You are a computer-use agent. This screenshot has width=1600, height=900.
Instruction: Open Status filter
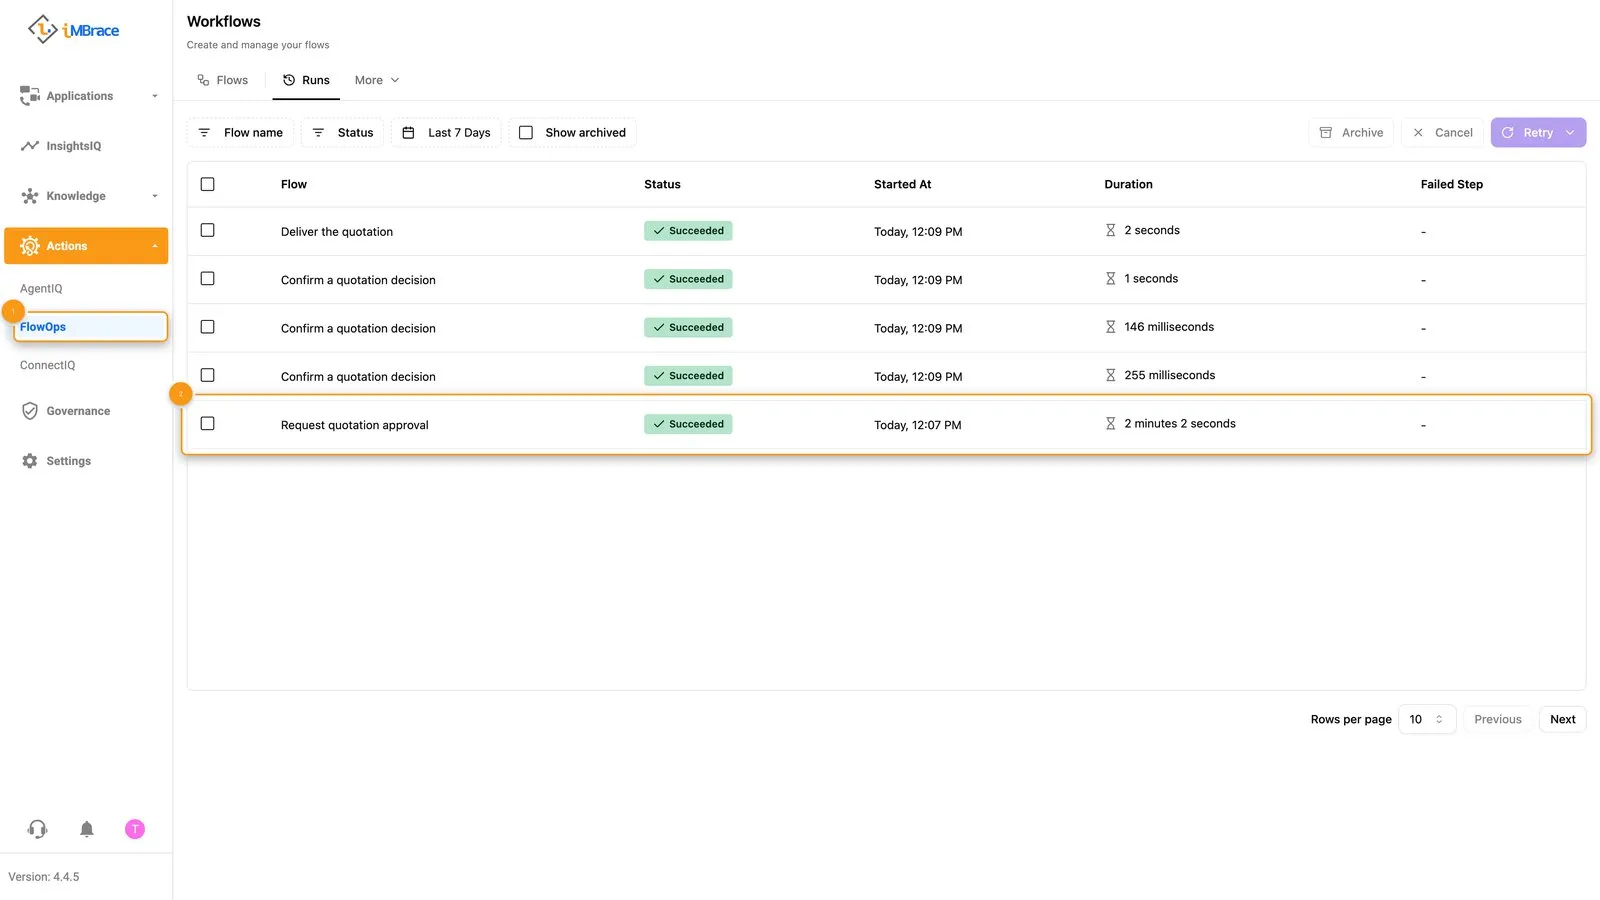(x=342, y=132)
